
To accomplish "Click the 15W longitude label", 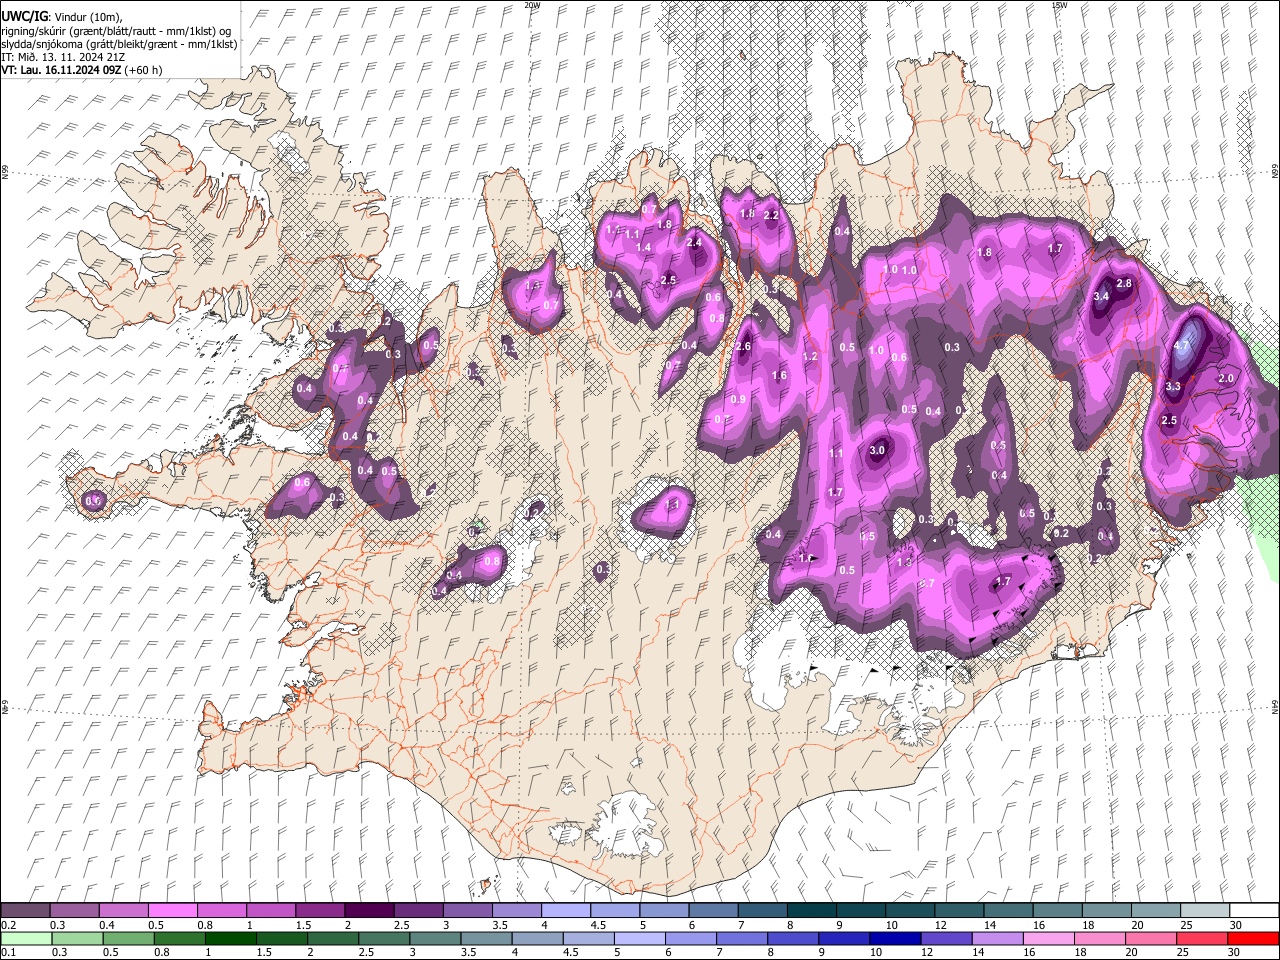I will tap(1059, 5).
